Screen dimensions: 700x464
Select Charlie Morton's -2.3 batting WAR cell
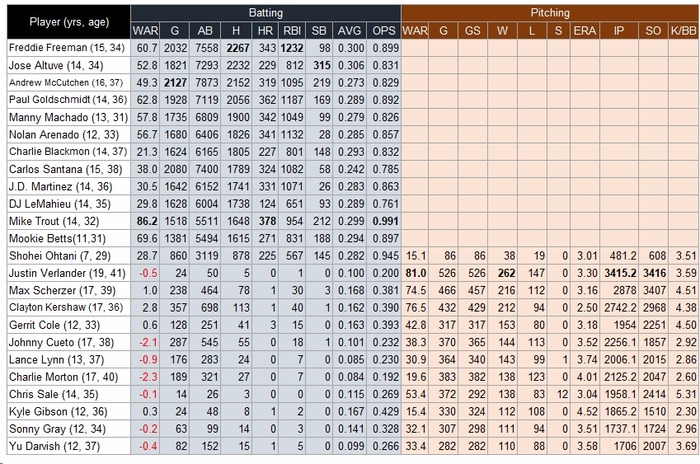(x=145, y=377)
